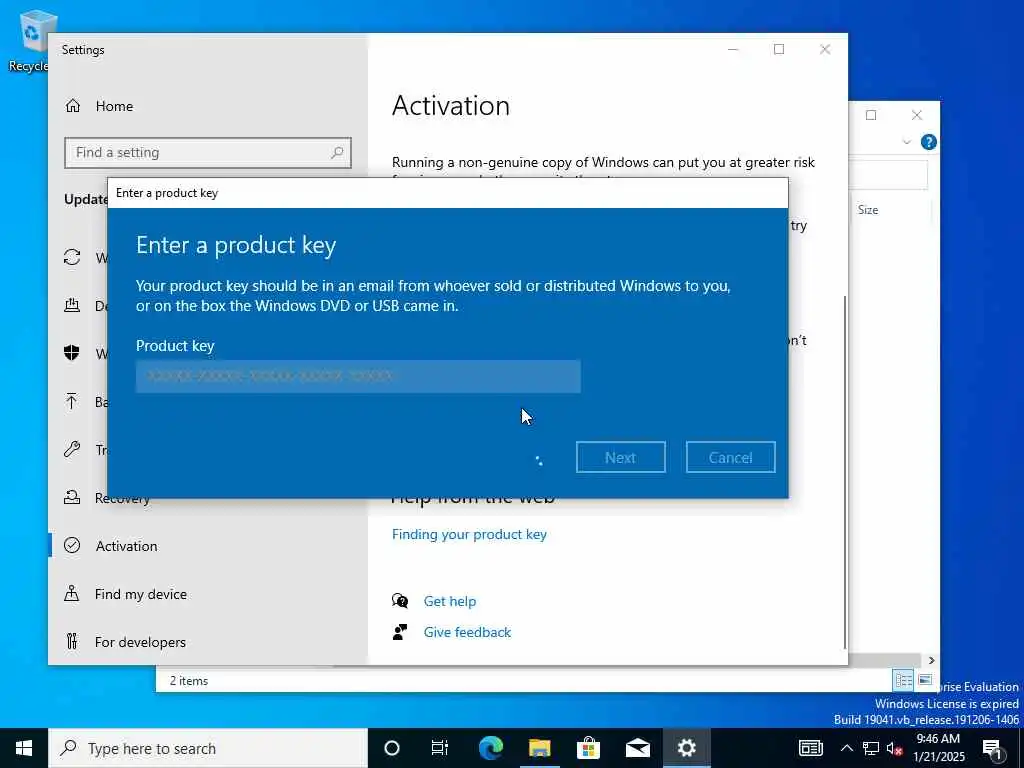Switch File Explorer to large icons view
This screenshot has height=768, width=1024.
pyautogui.click(x=925, y=680)
